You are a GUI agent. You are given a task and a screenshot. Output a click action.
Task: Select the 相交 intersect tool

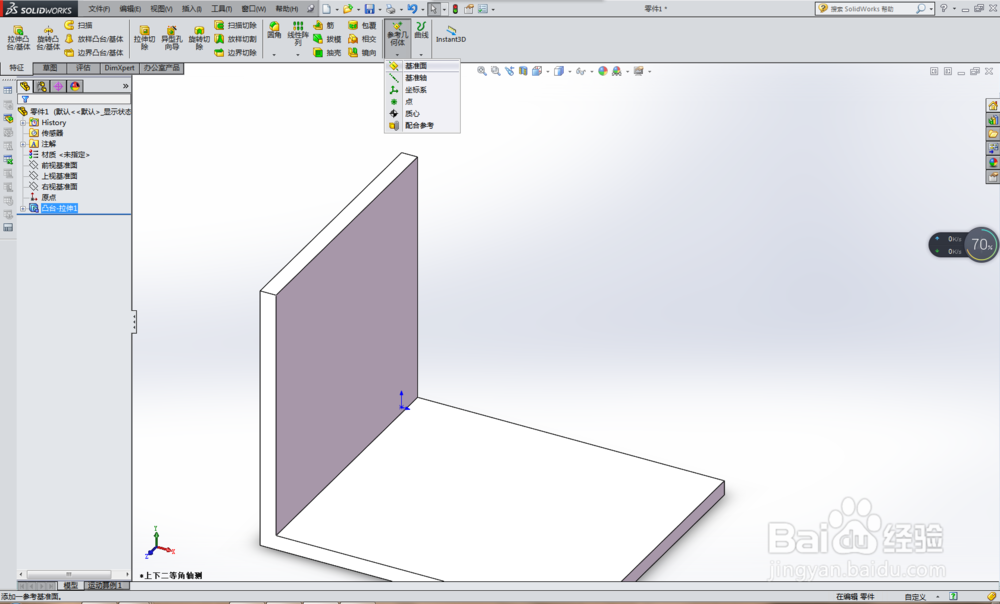point(362,39)
